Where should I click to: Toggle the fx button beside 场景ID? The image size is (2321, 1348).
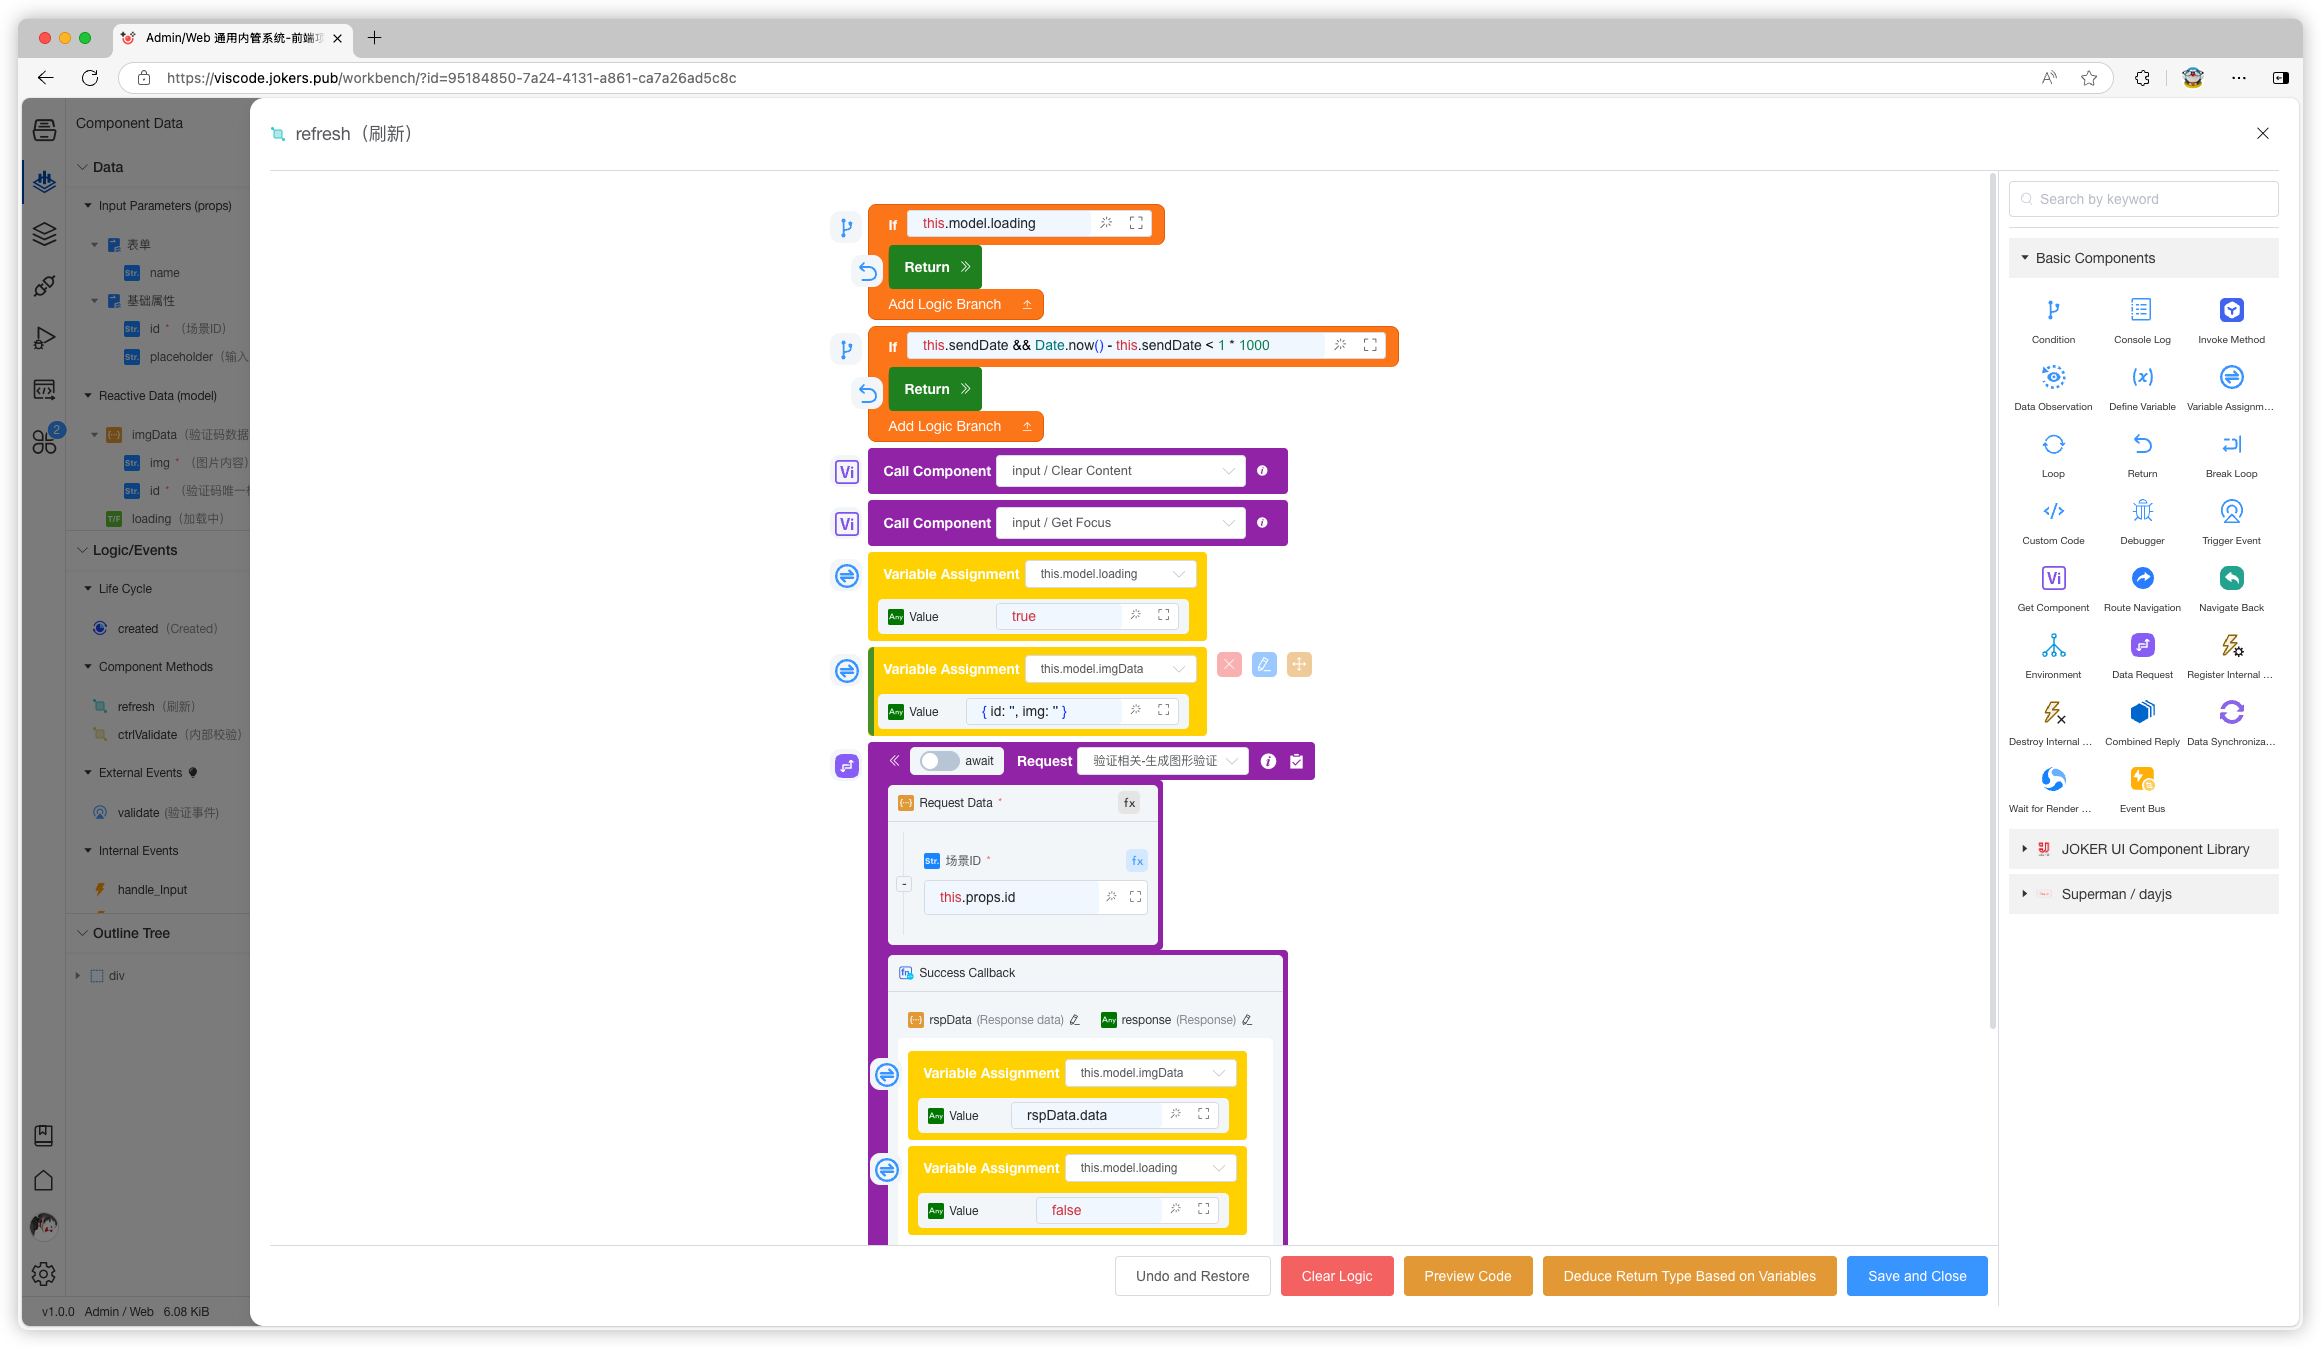[1136, 861]
